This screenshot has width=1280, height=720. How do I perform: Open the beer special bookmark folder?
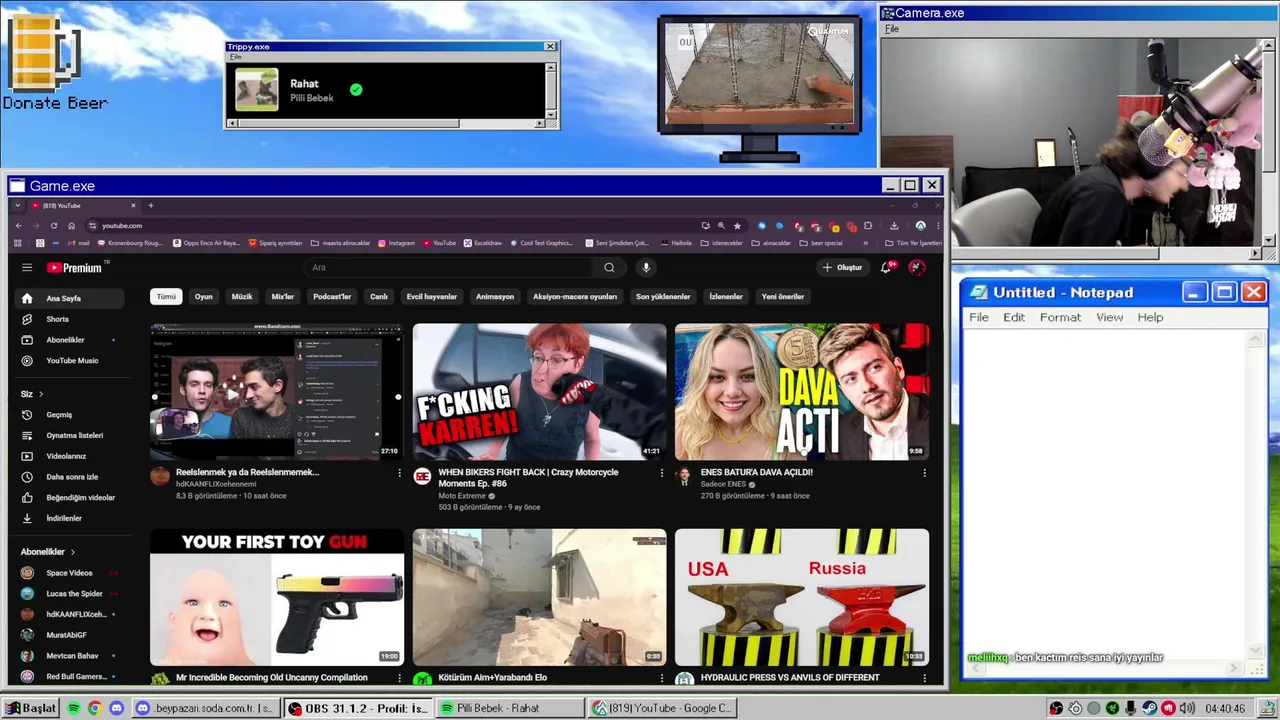(820, 243)
